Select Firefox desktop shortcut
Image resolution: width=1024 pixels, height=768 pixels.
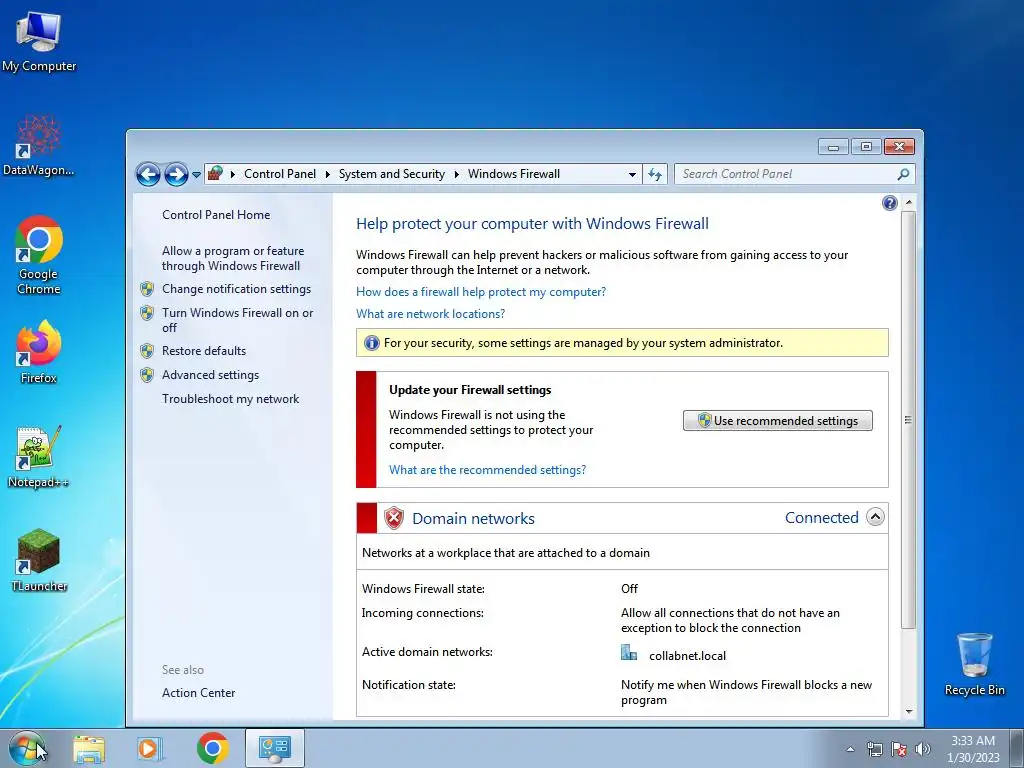pos(39,352)
